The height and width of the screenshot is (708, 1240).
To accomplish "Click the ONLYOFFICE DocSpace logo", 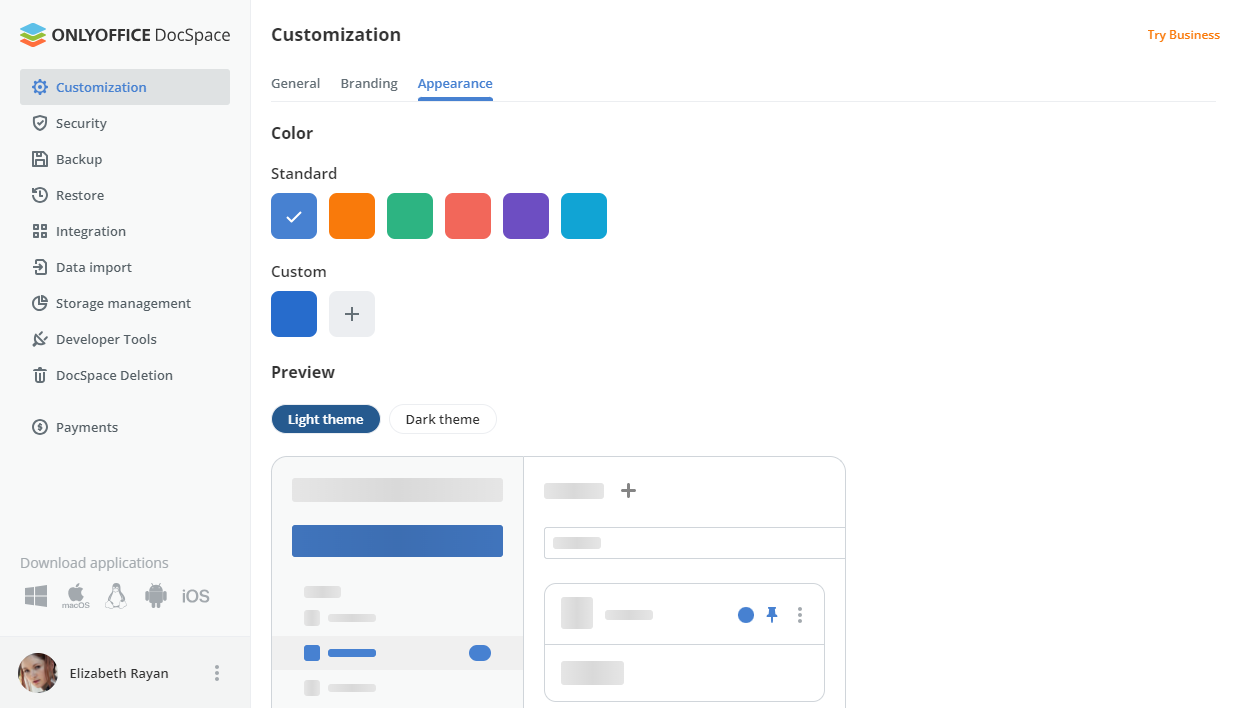I will (x=125, y=35).
